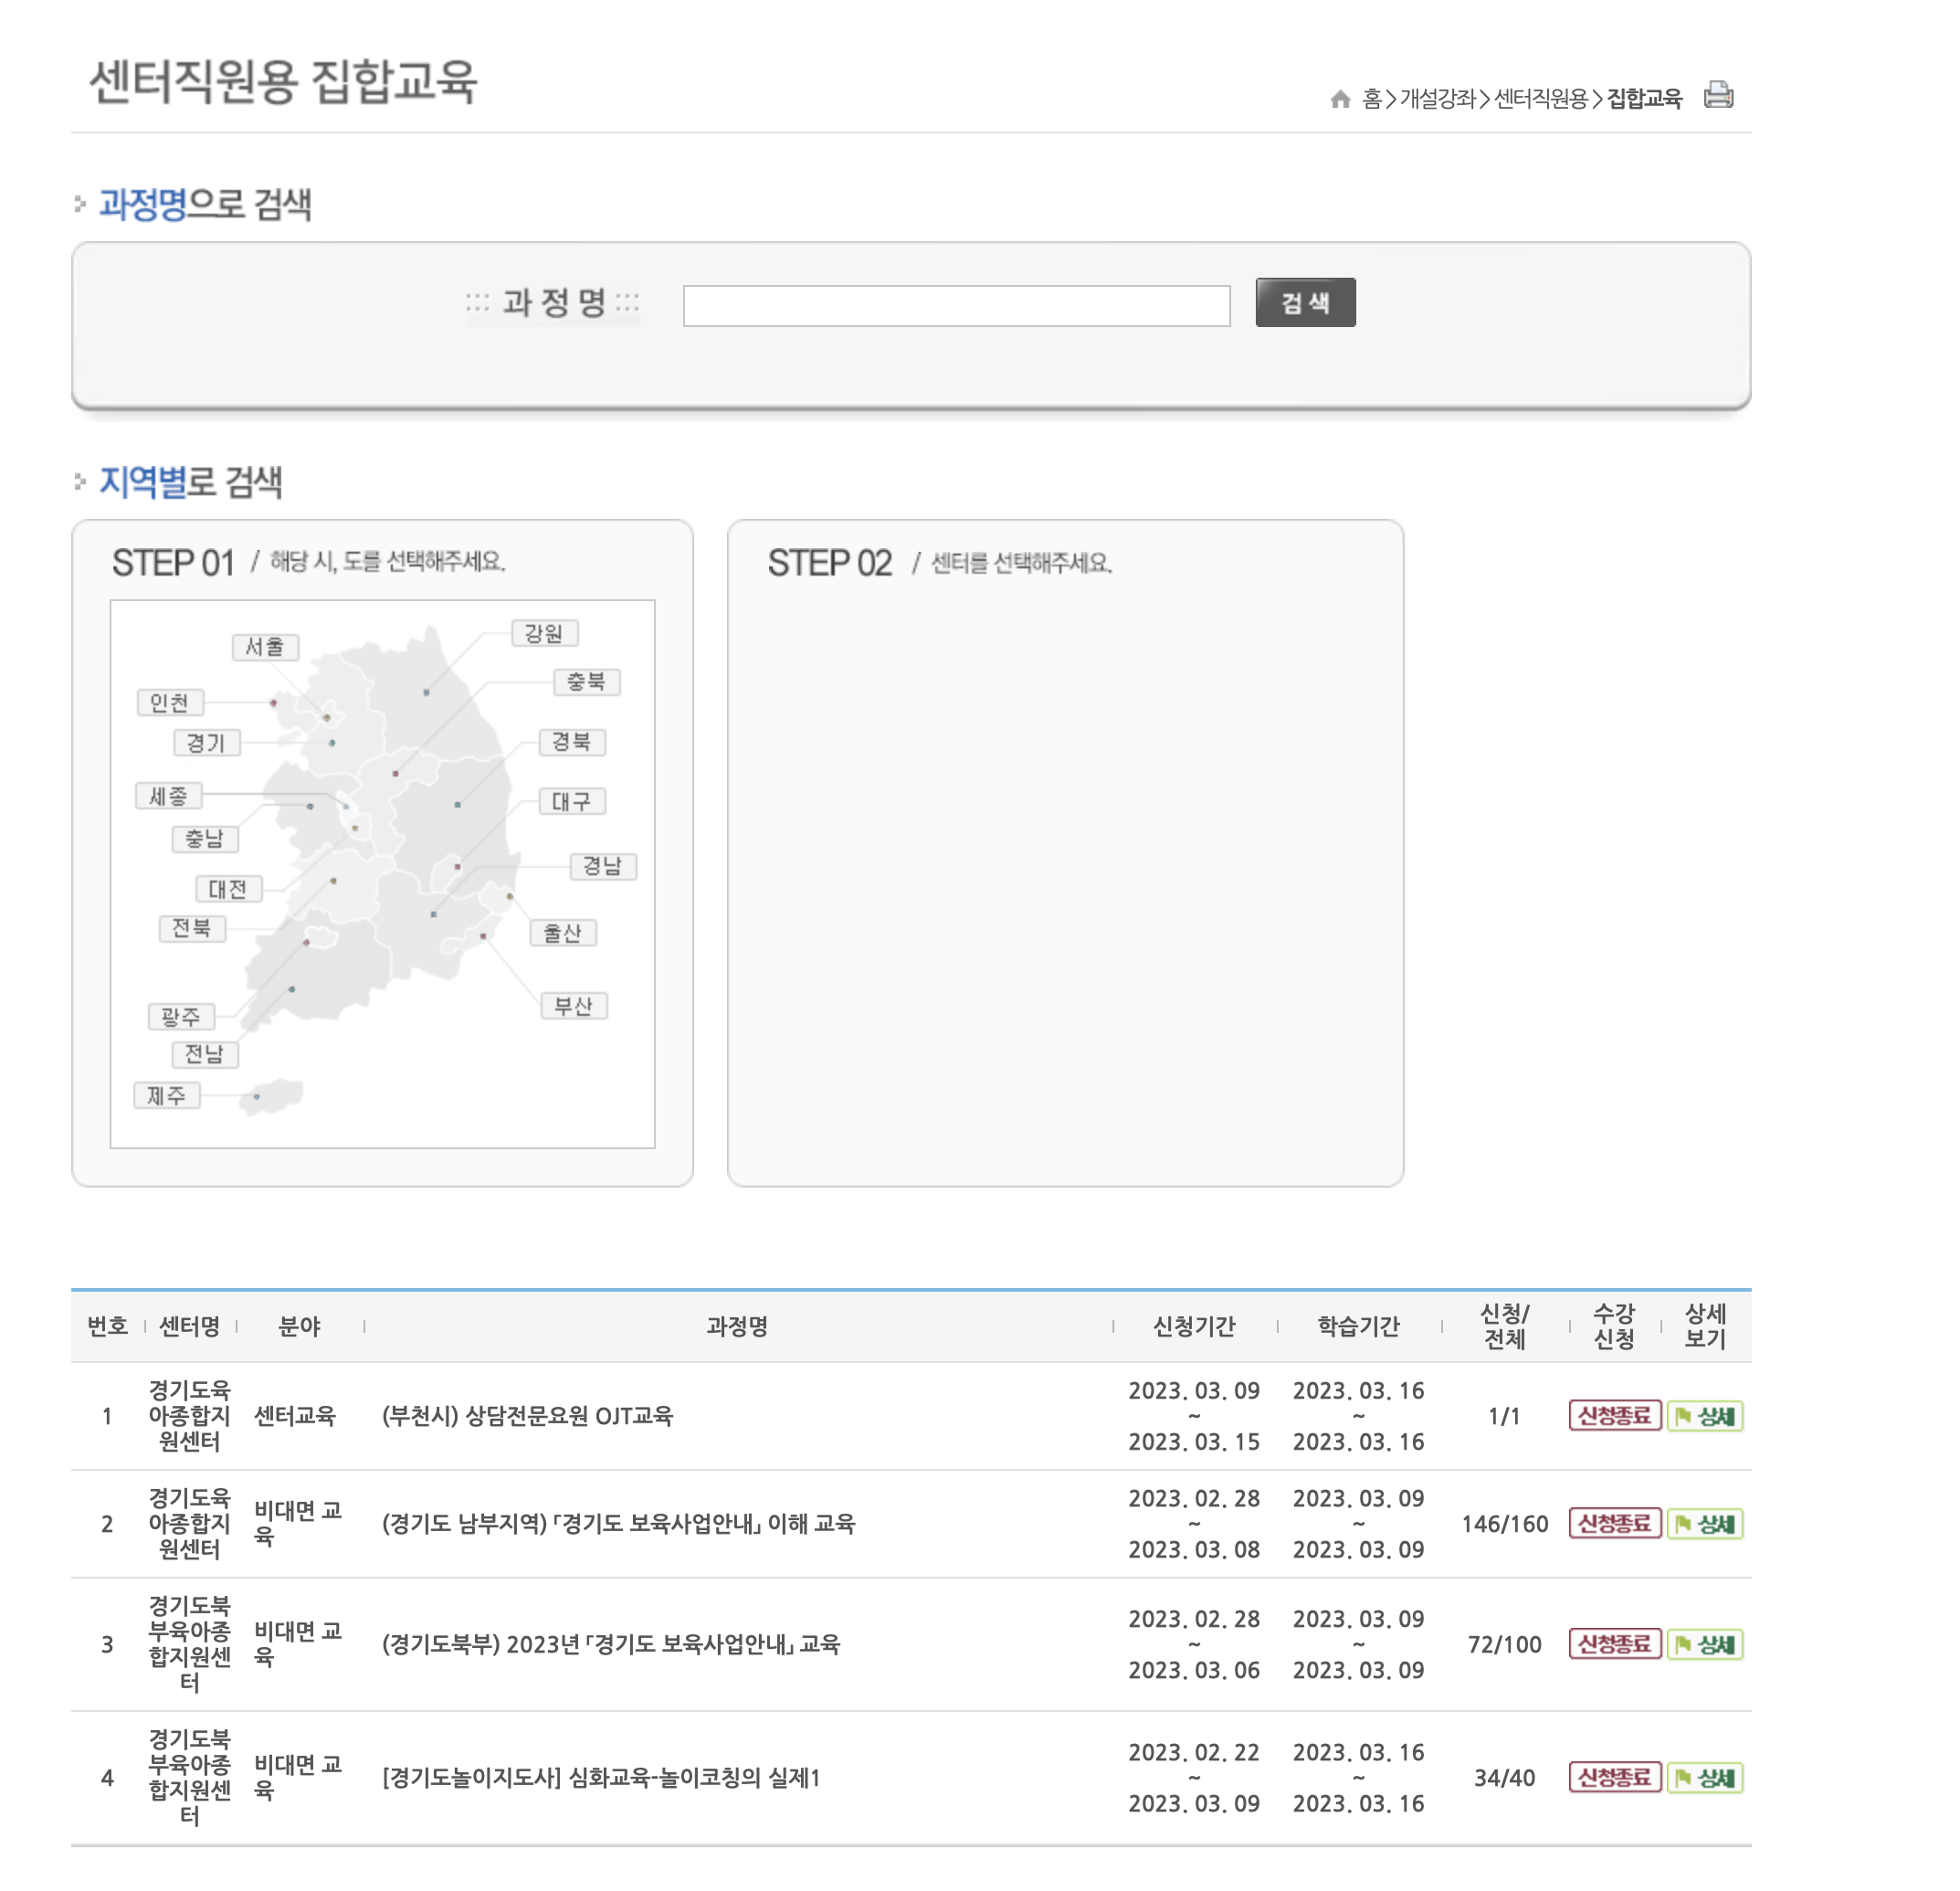Select 대전 on the region map

click(x=228, y=889)
